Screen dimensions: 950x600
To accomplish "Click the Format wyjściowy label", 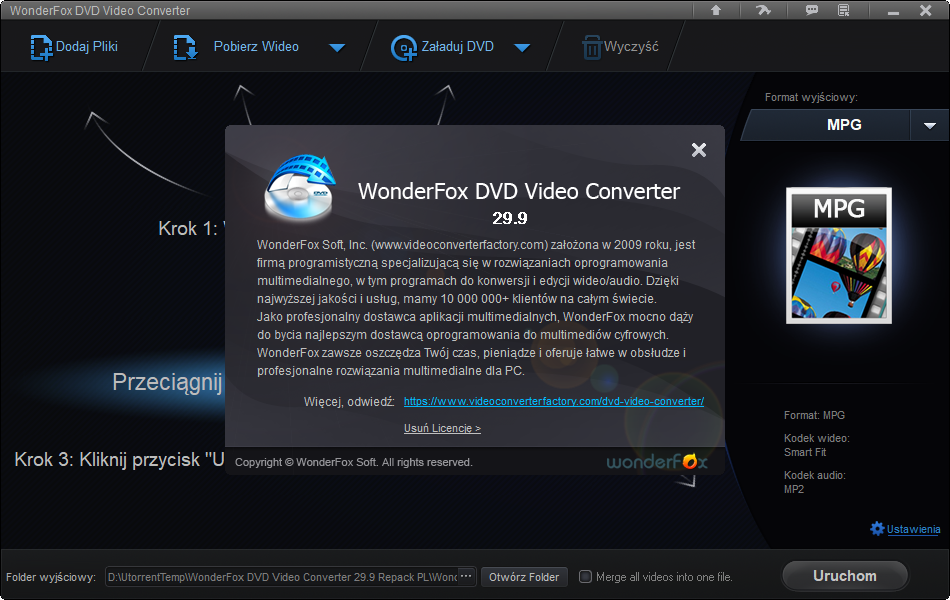I will 811,97.
